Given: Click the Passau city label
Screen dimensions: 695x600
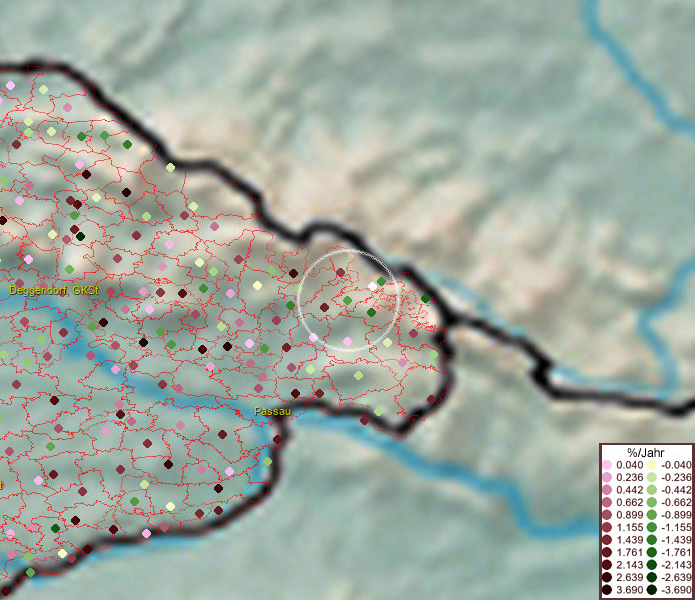Looking at the screenshot, I should [273, 411].
